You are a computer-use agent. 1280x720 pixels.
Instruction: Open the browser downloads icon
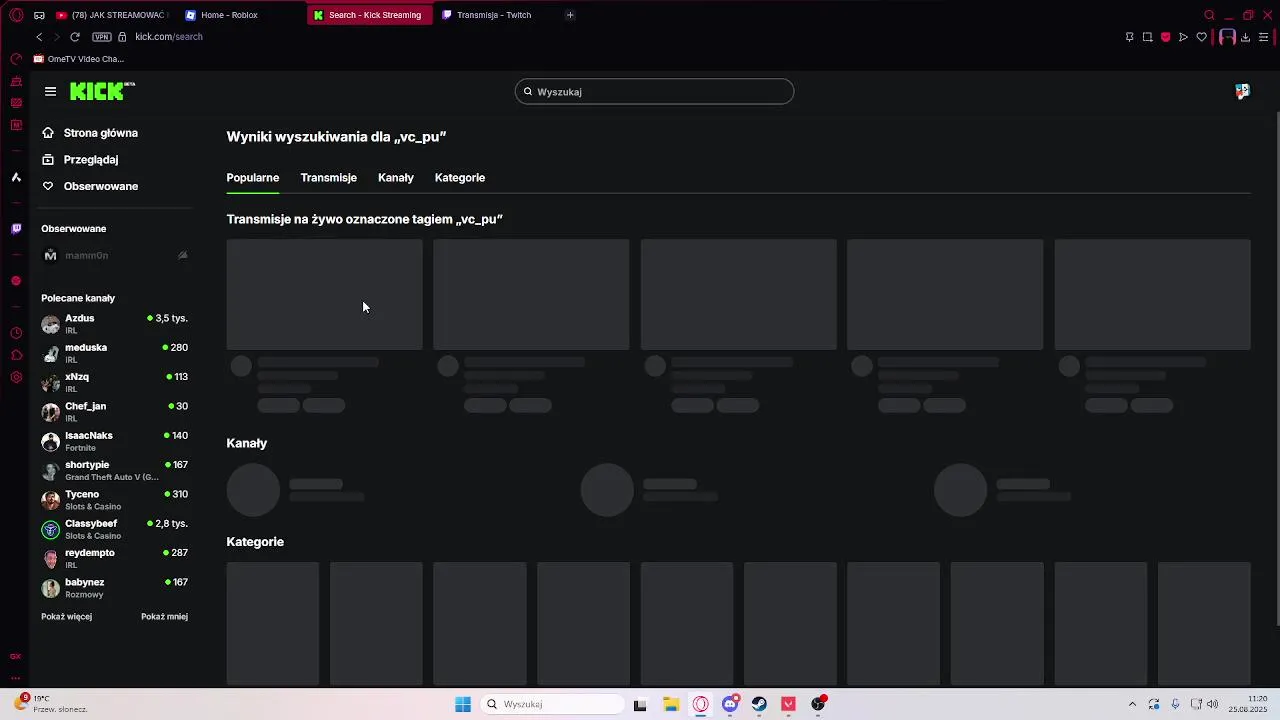pyautogui.click(x=1245, y=37)
